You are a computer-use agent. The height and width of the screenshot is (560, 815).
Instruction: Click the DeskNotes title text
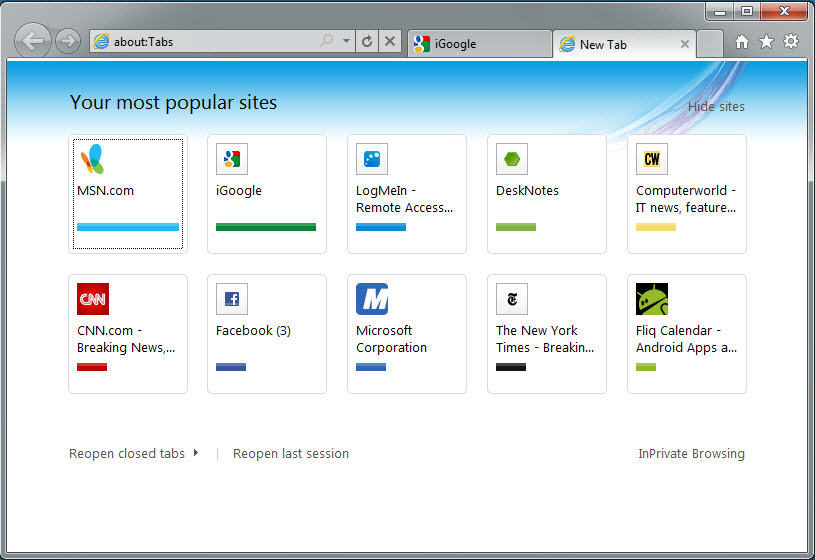point(527,191)
